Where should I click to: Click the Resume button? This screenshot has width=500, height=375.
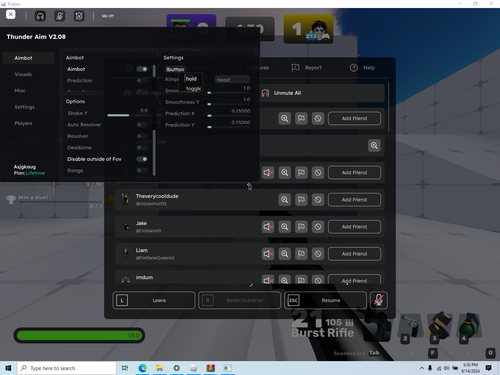coord(325,300)
